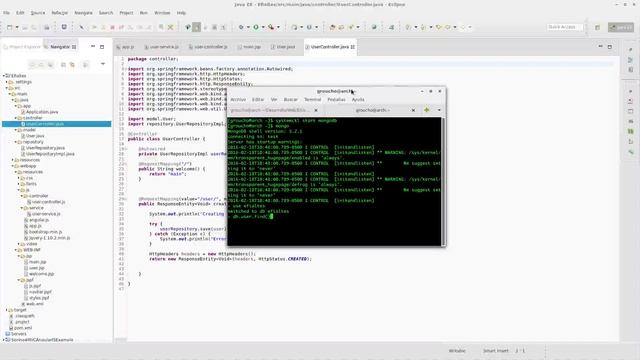Viewport: 640px width, 360px height.
Task: Select UserRepositoryImpl.java in the tree
Action: coord(47,154)
